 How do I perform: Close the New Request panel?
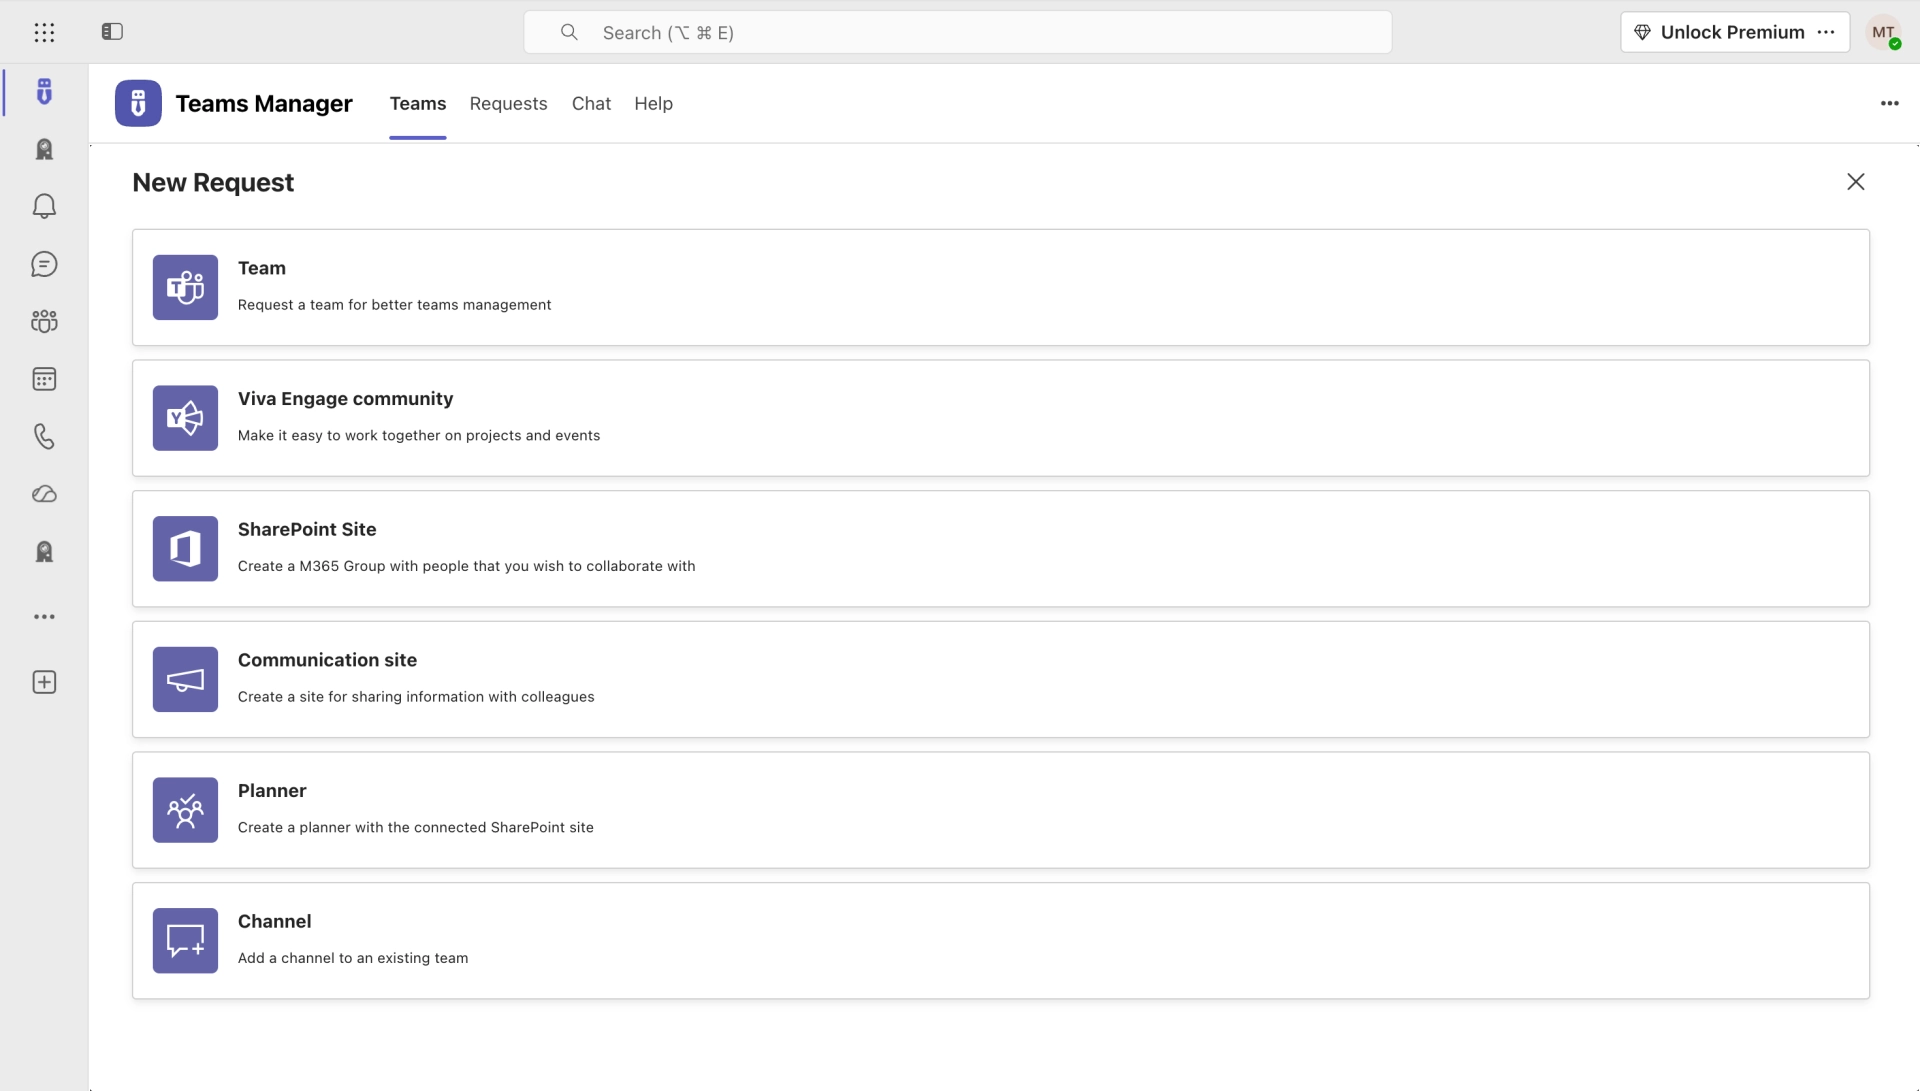point(1856,182)
